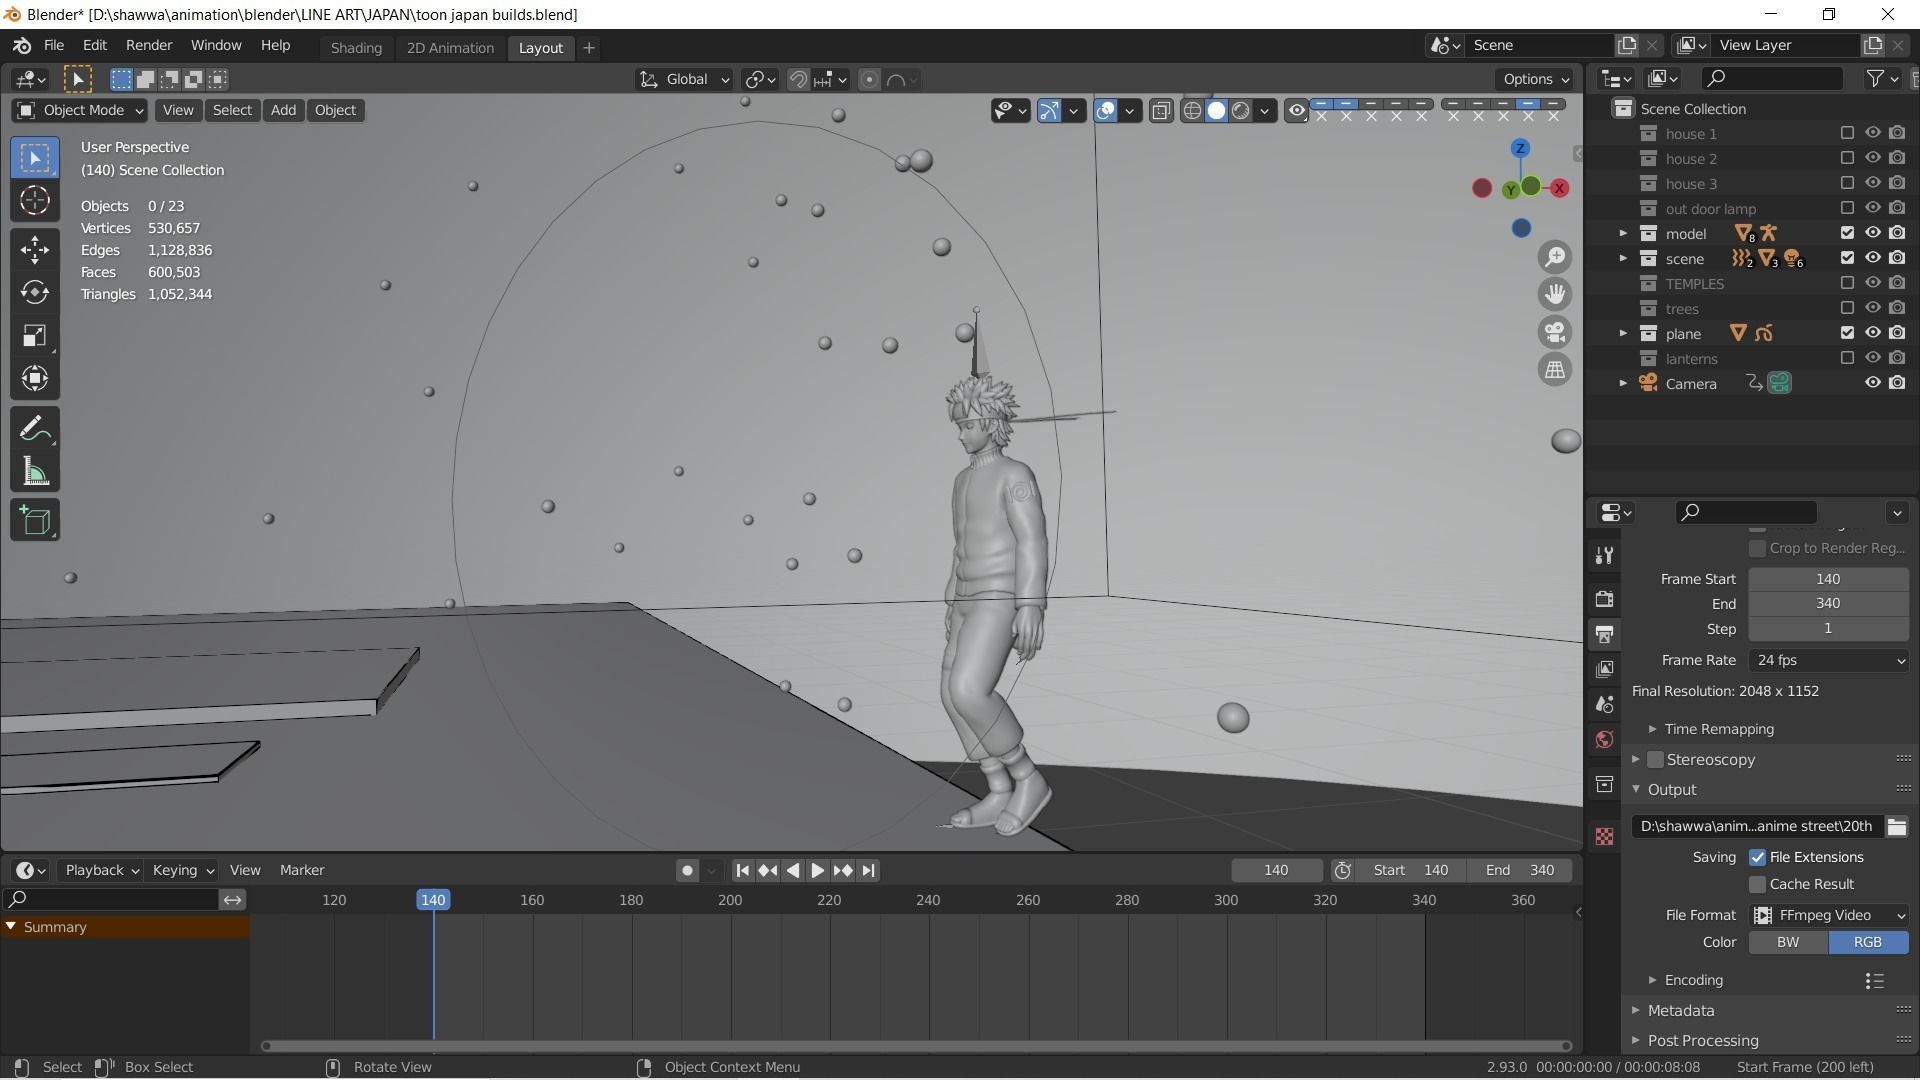This screenshot has width=1920, height=1080.
Task: Select the Cursor tool in viewport toolbar
Action: (x=35, y=201)
